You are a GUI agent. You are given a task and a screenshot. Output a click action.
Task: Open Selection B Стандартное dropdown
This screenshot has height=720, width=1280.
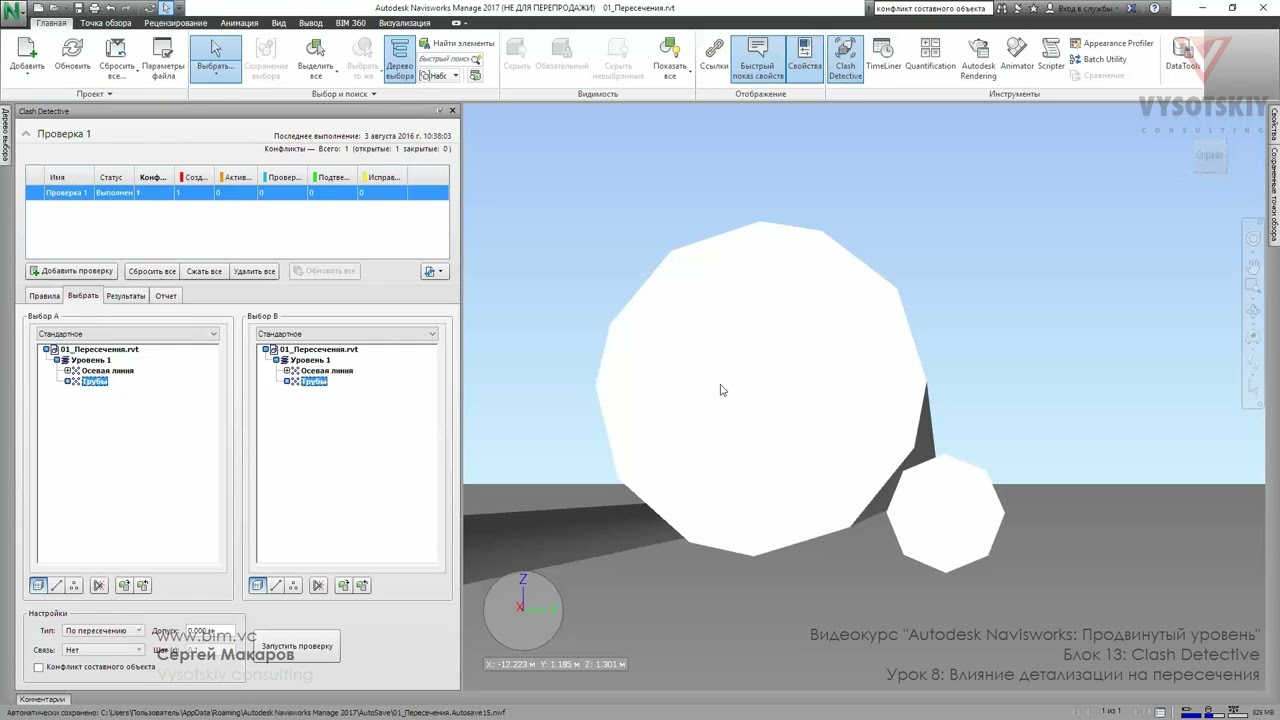347,334
